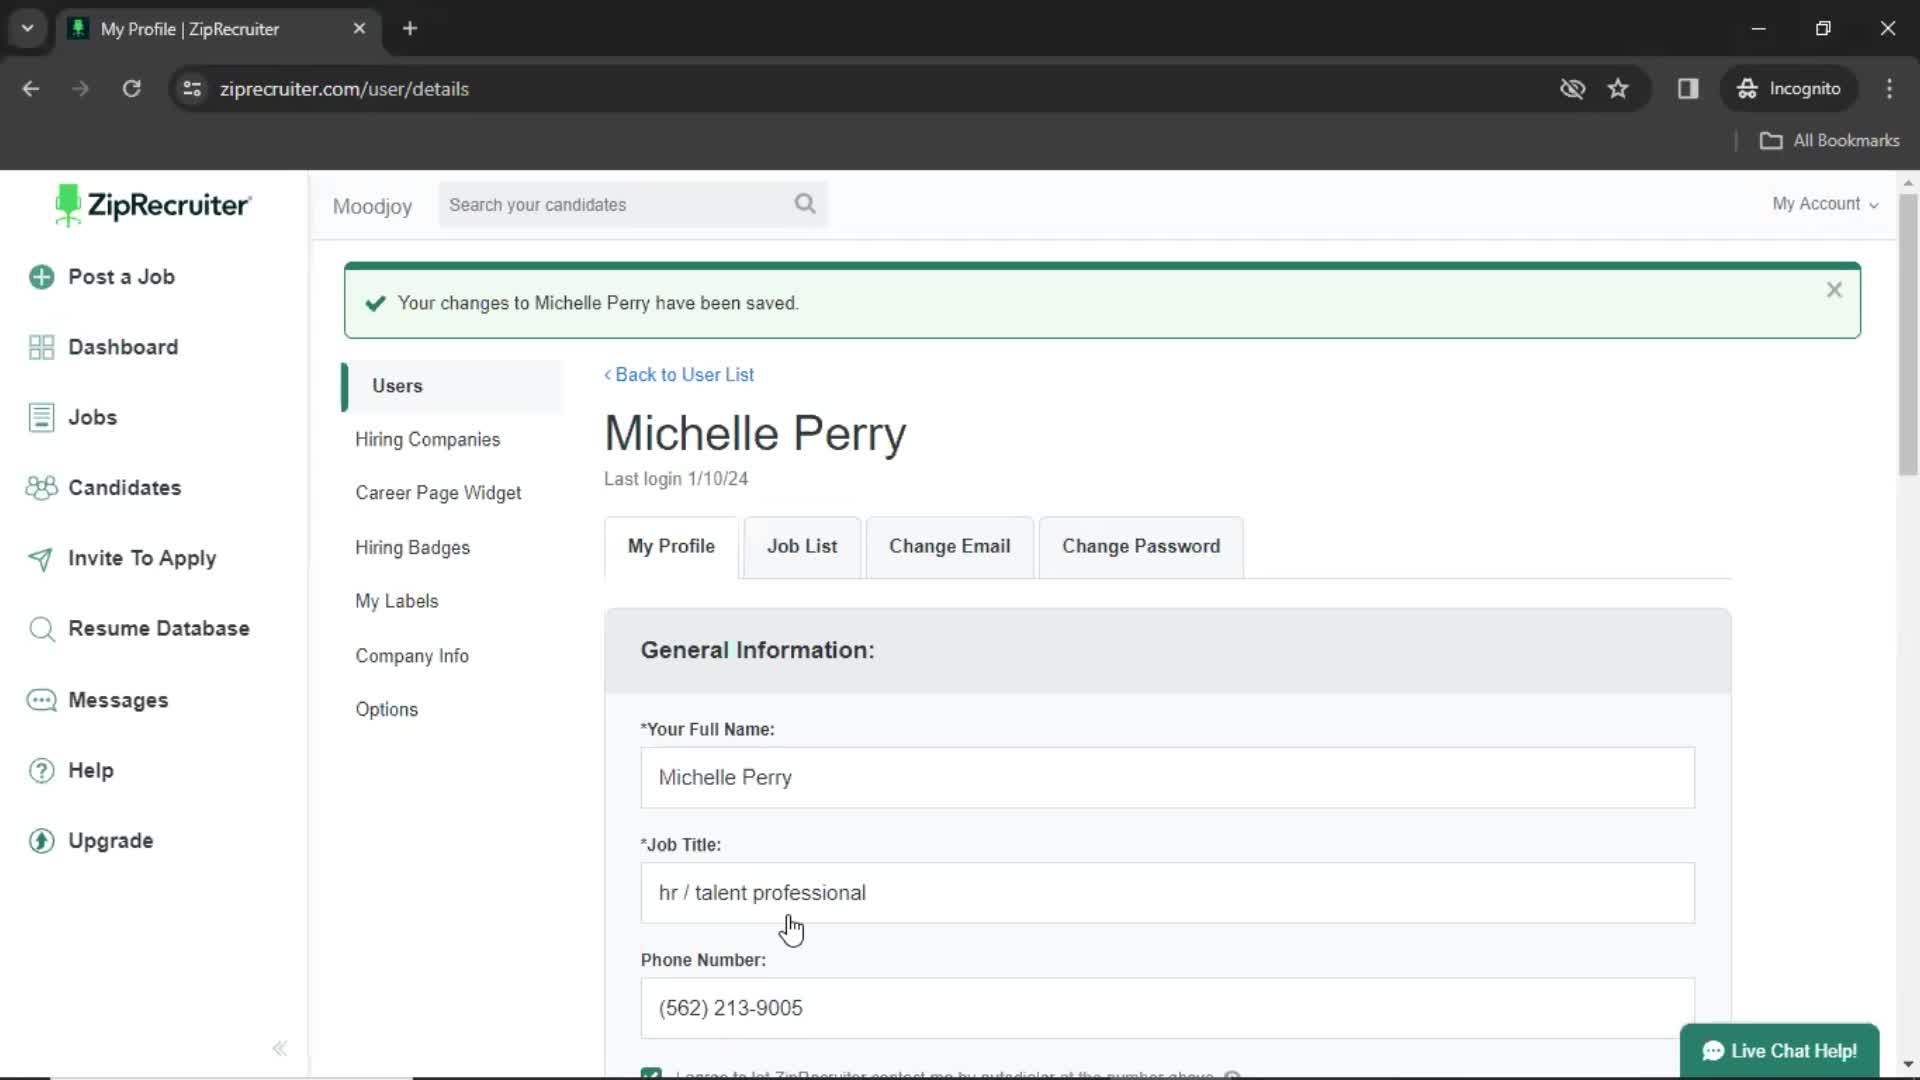Open Hiring Badges settings
The image size is (1920, 1080).
click(412, 548)
